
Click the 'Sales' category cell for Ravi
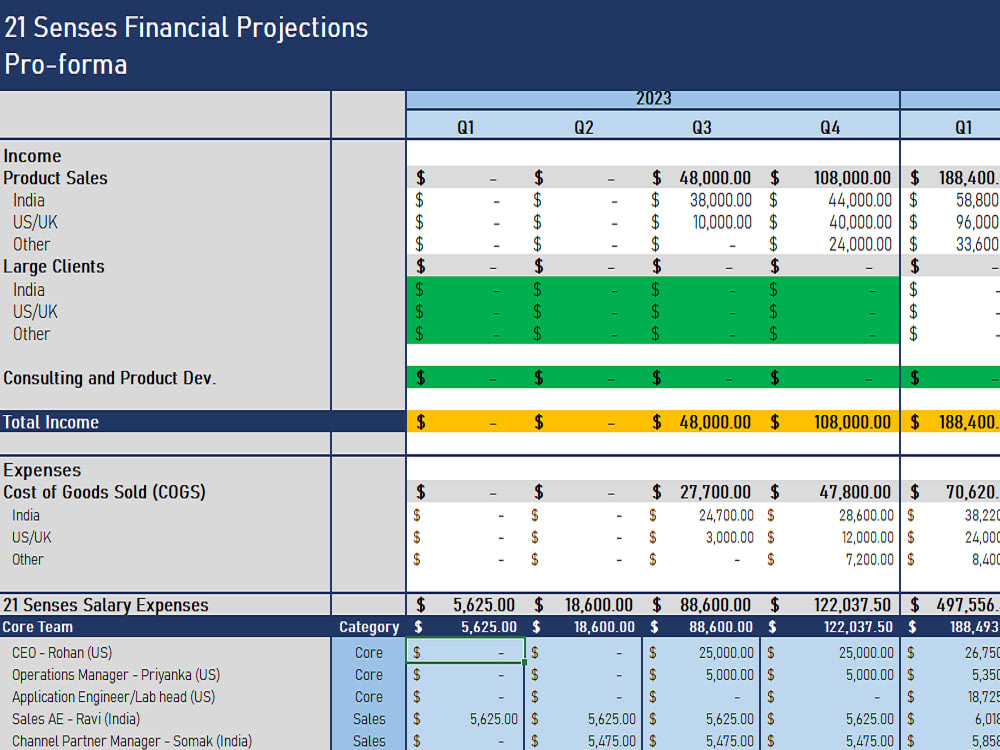point(369,719)
